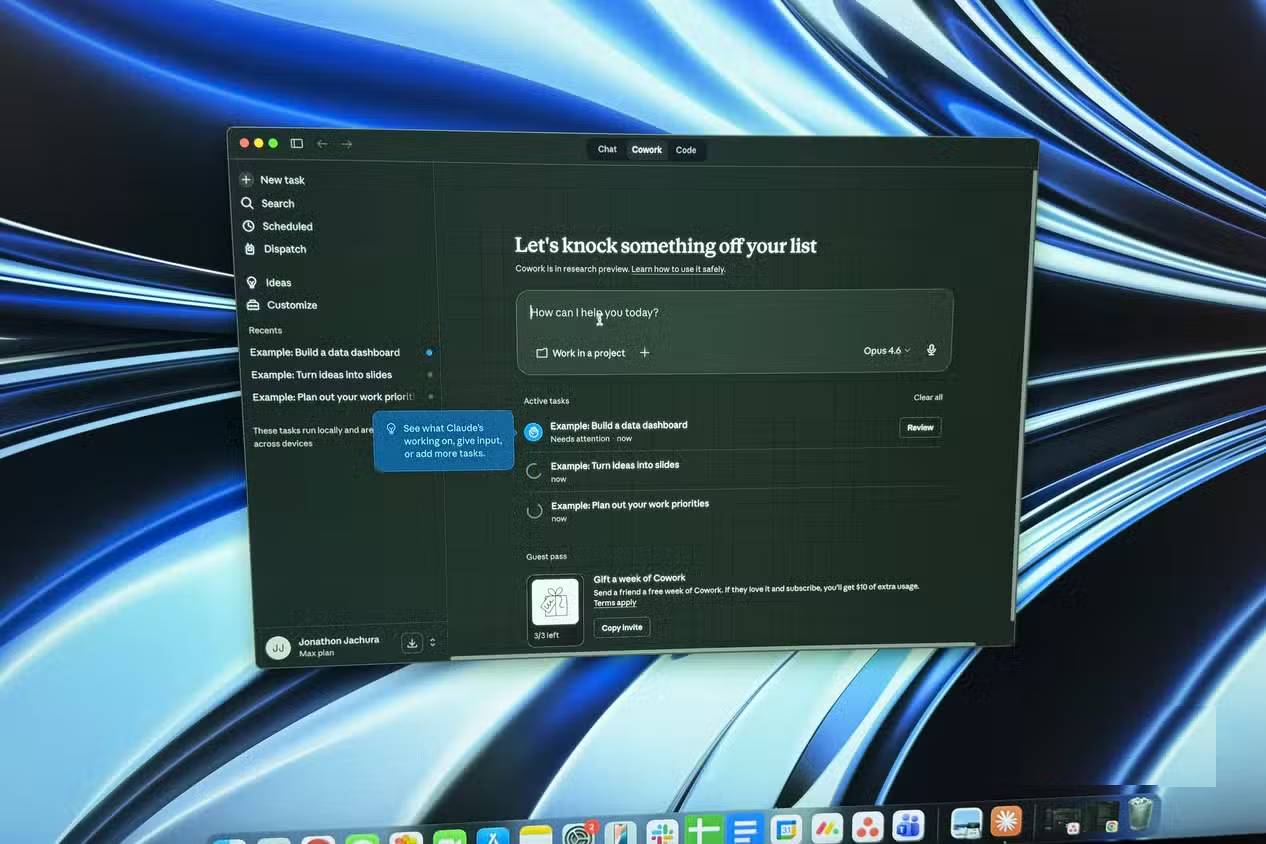Image resolution: width=1266 pixels, height=844 pixels.
Task: Click the microphone voice input icon
Action: 931,350
